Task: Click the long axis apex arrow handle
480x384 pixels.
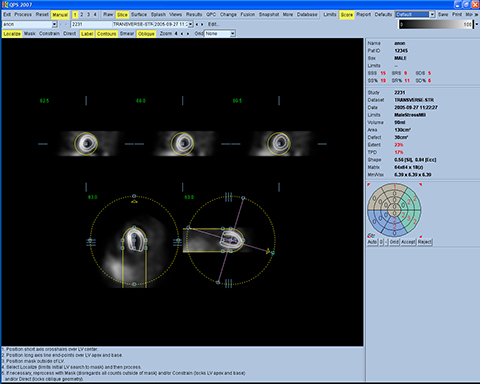Action: tap(268, 251)
